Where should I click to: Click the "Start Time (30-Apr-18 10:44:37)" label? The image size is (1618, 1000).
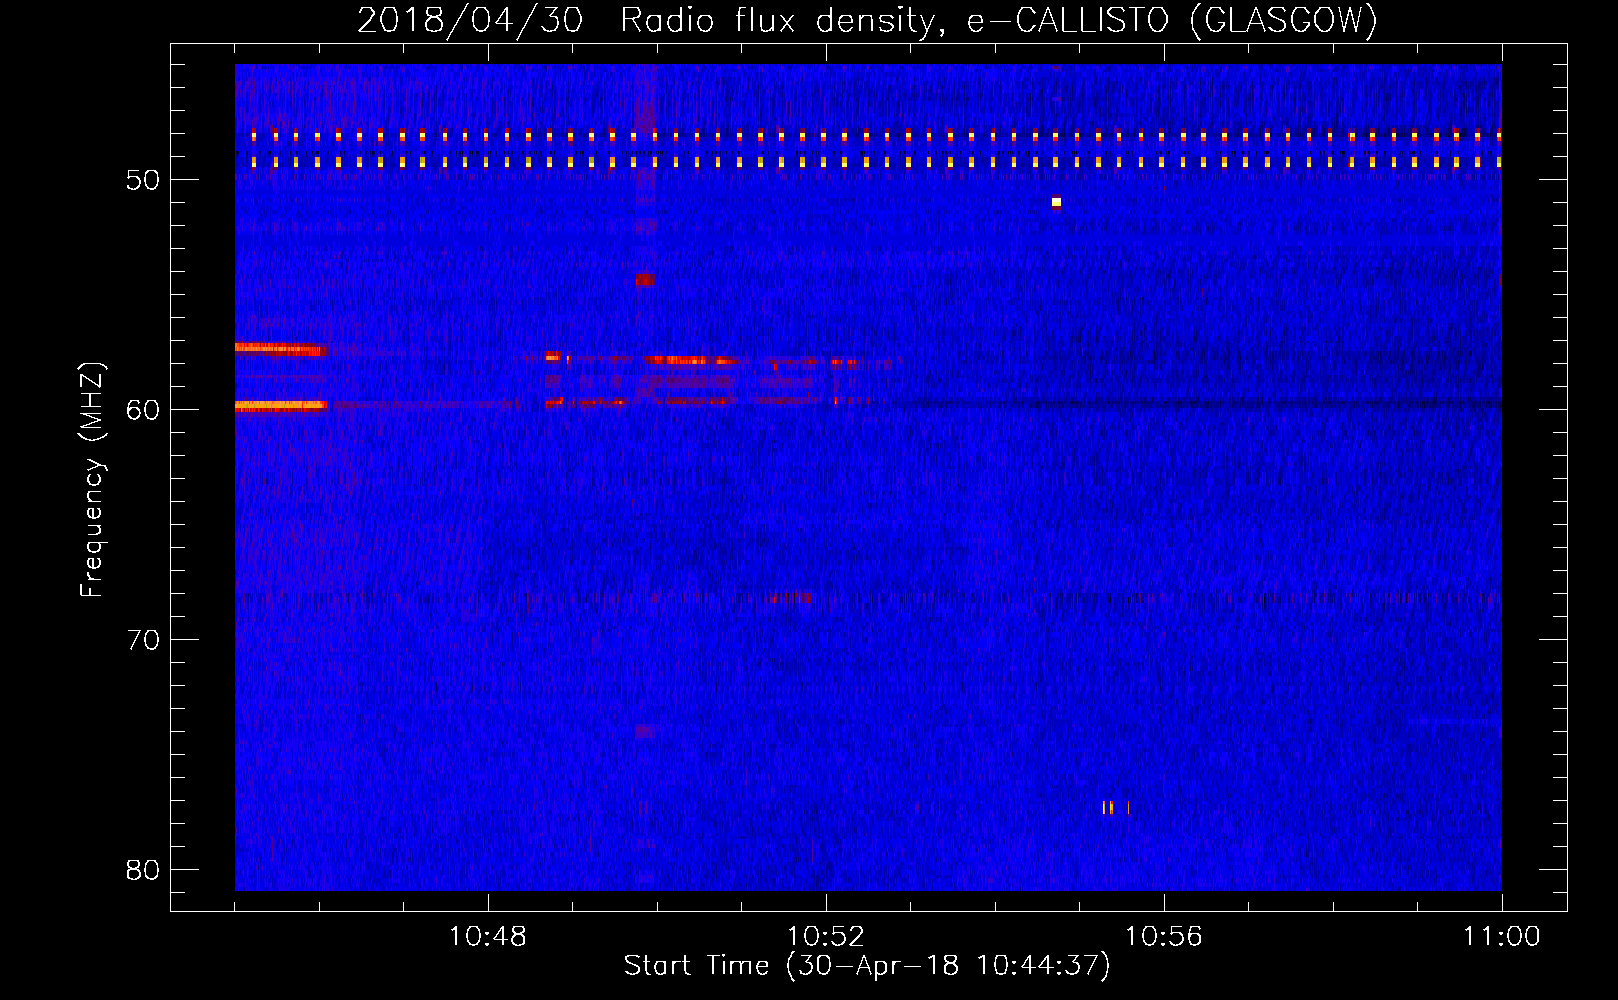click(867, 966)
